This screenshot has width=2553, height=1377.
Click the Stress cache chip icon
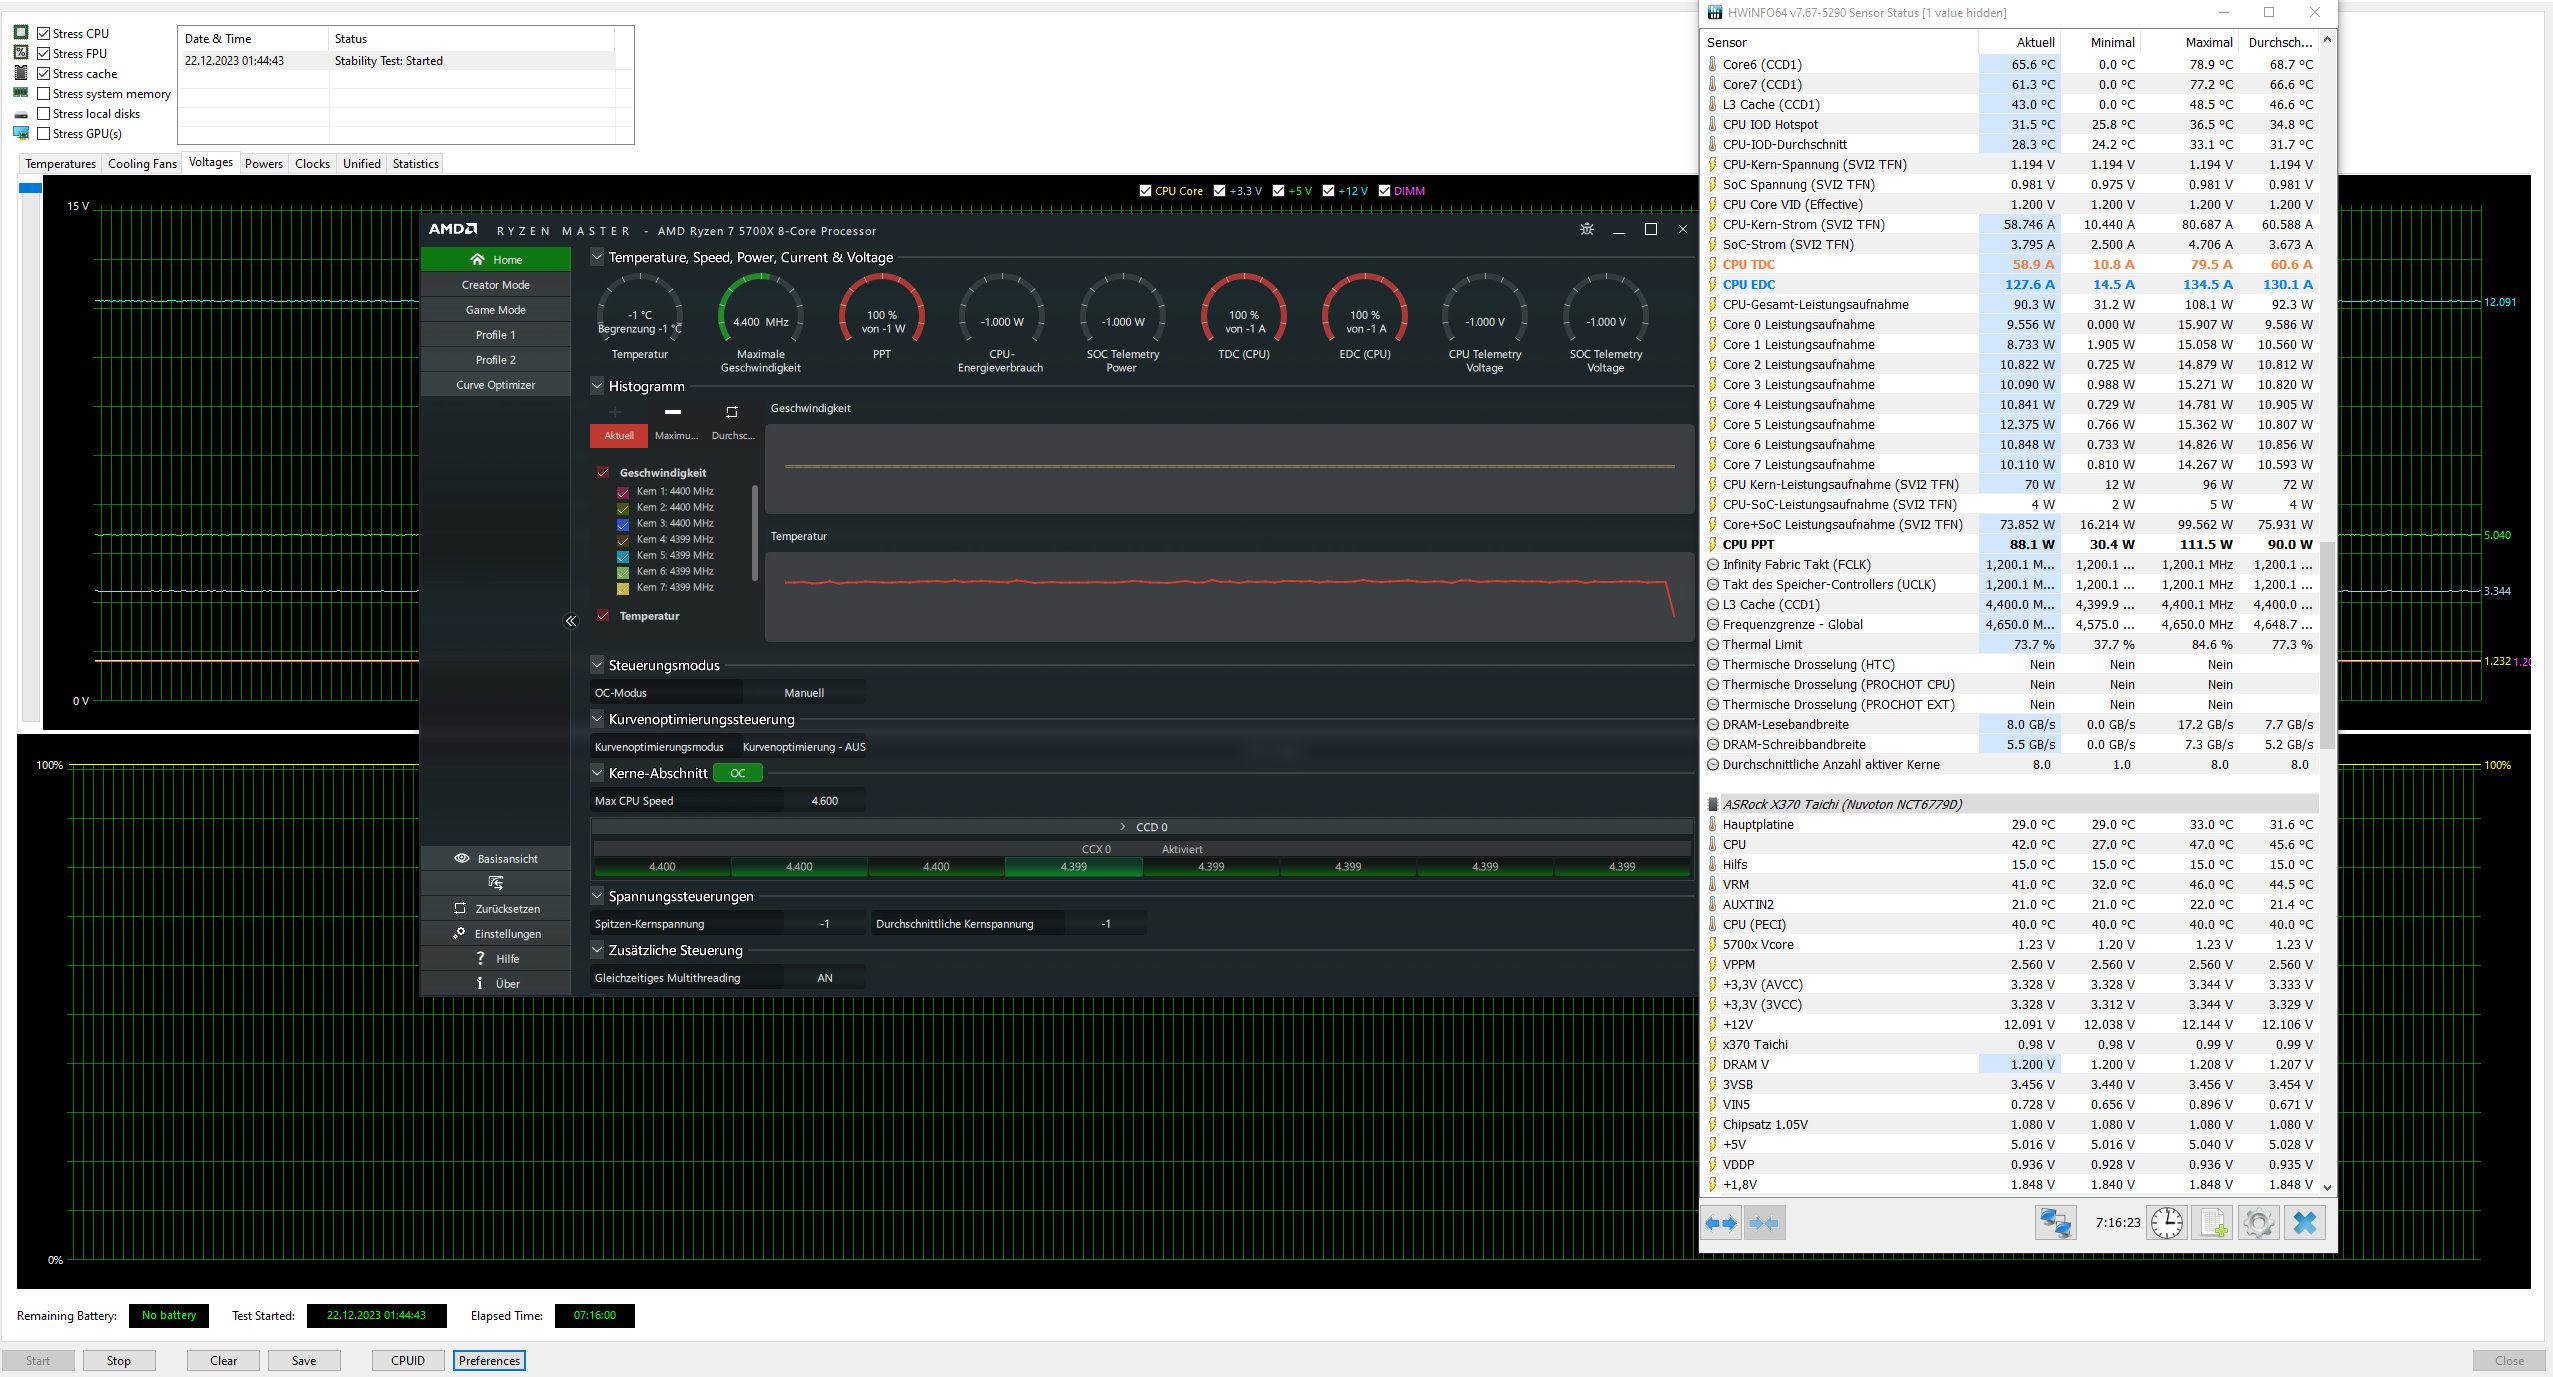pos(21,73)
